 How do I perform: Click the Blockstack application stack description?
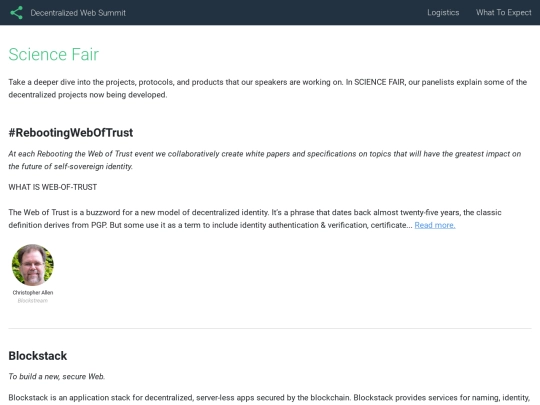[269, 398]
